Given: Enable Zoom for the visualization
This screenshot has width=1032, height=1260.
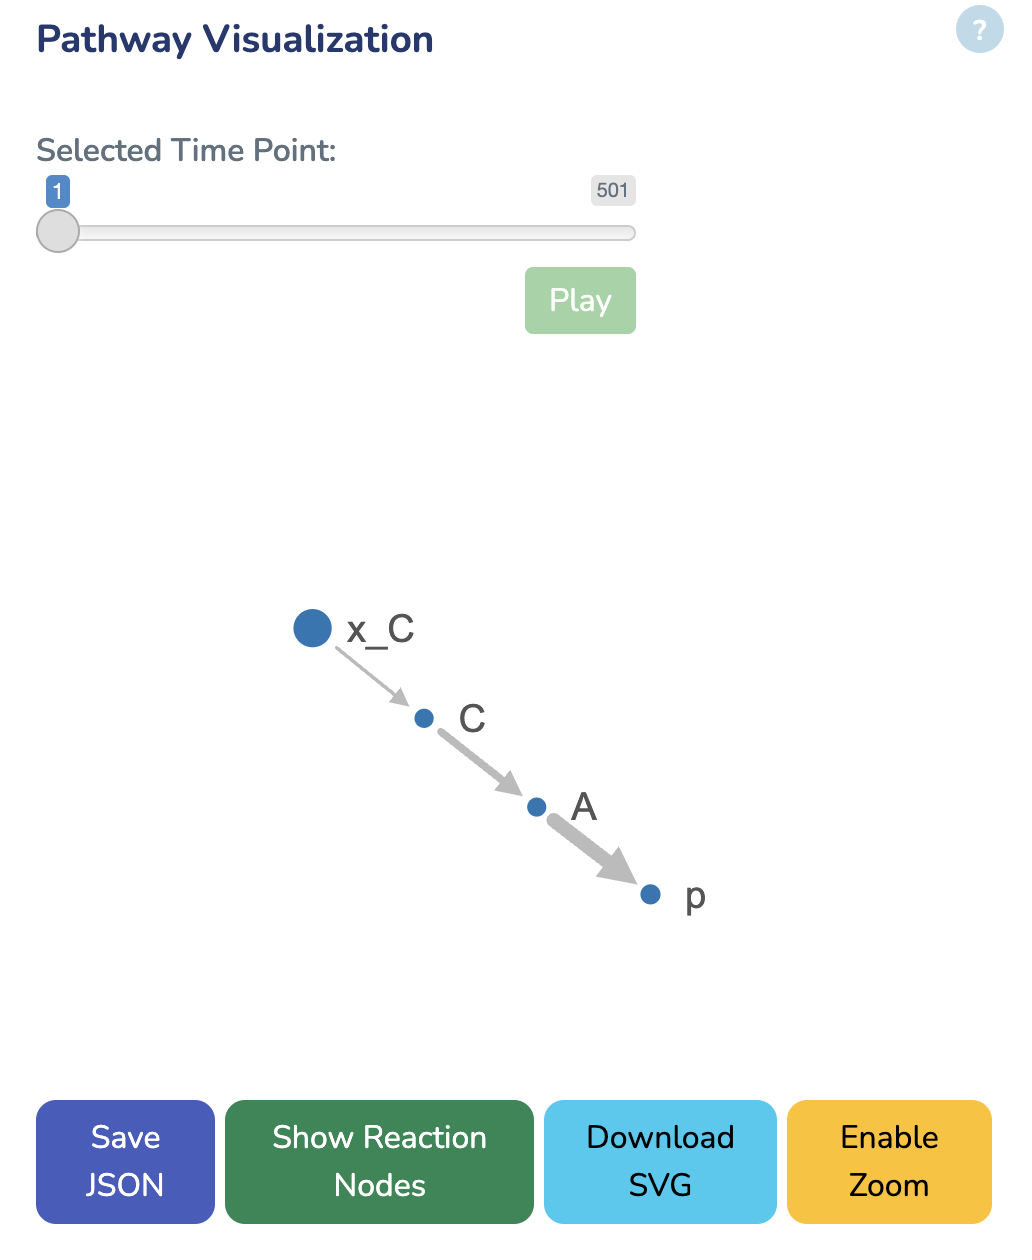Looking at the screenshot, I should (888, 1161).
